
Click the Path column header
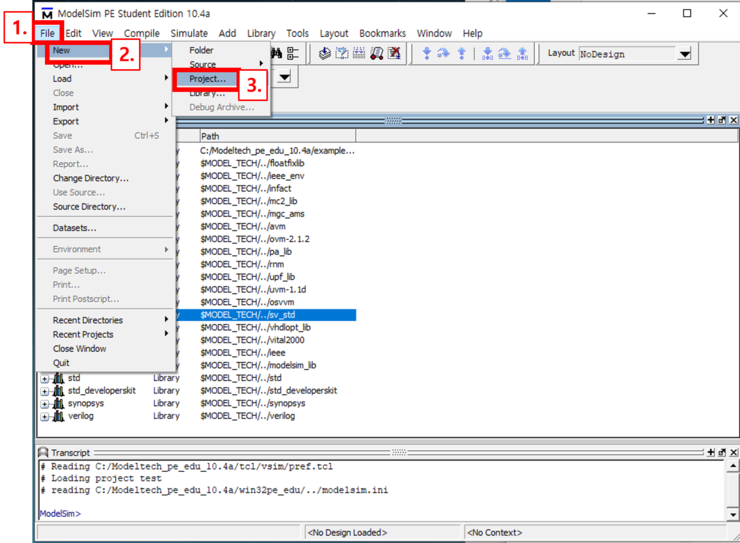278,136
